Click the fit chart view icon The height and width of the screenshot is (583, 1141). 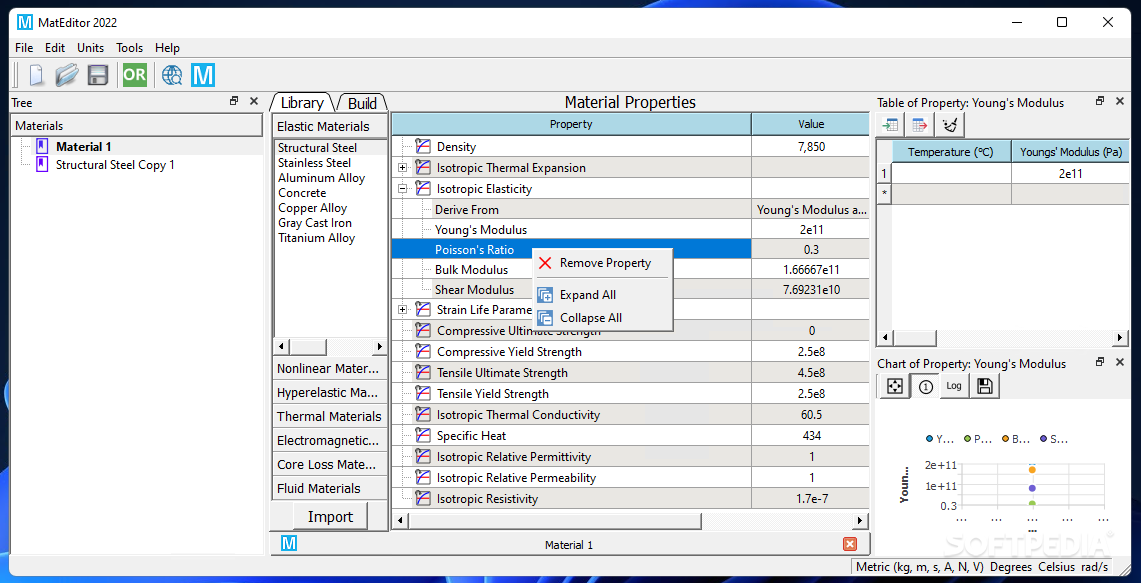[x=895, y=386]
